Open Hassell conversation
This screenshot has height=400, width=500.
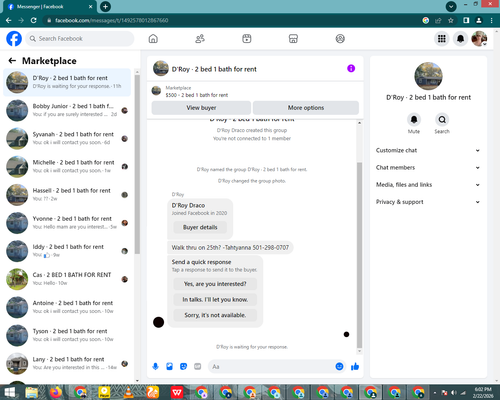coord(67,195)
